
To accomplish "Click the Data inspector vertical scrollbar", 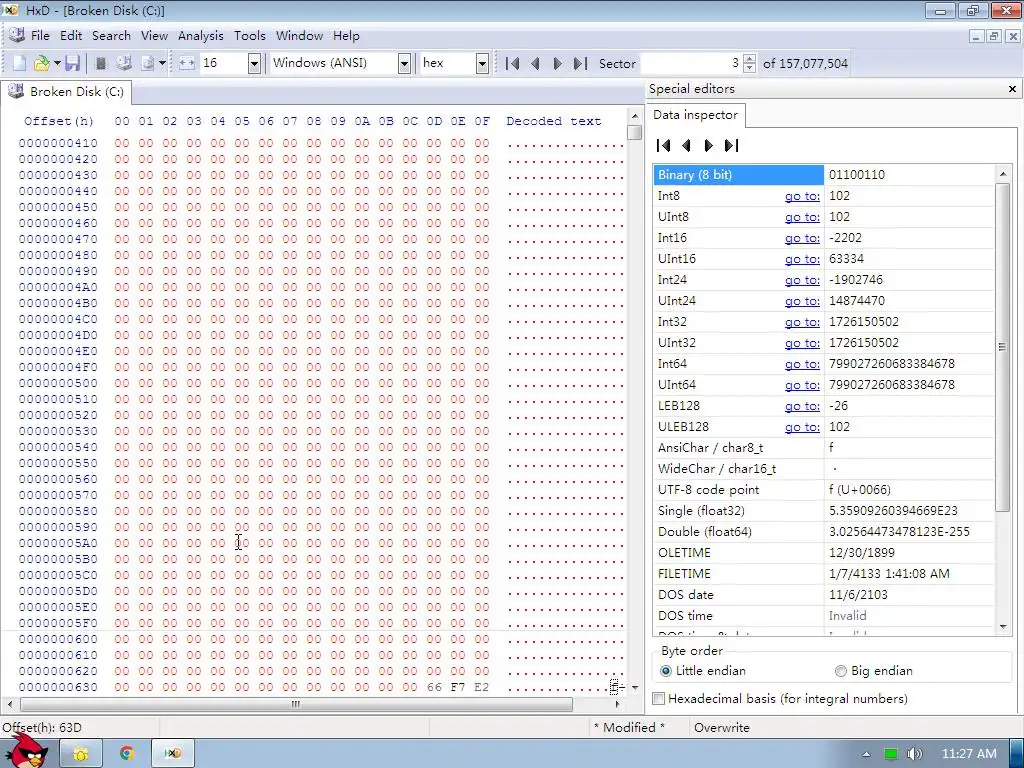I will (1002, 347).
